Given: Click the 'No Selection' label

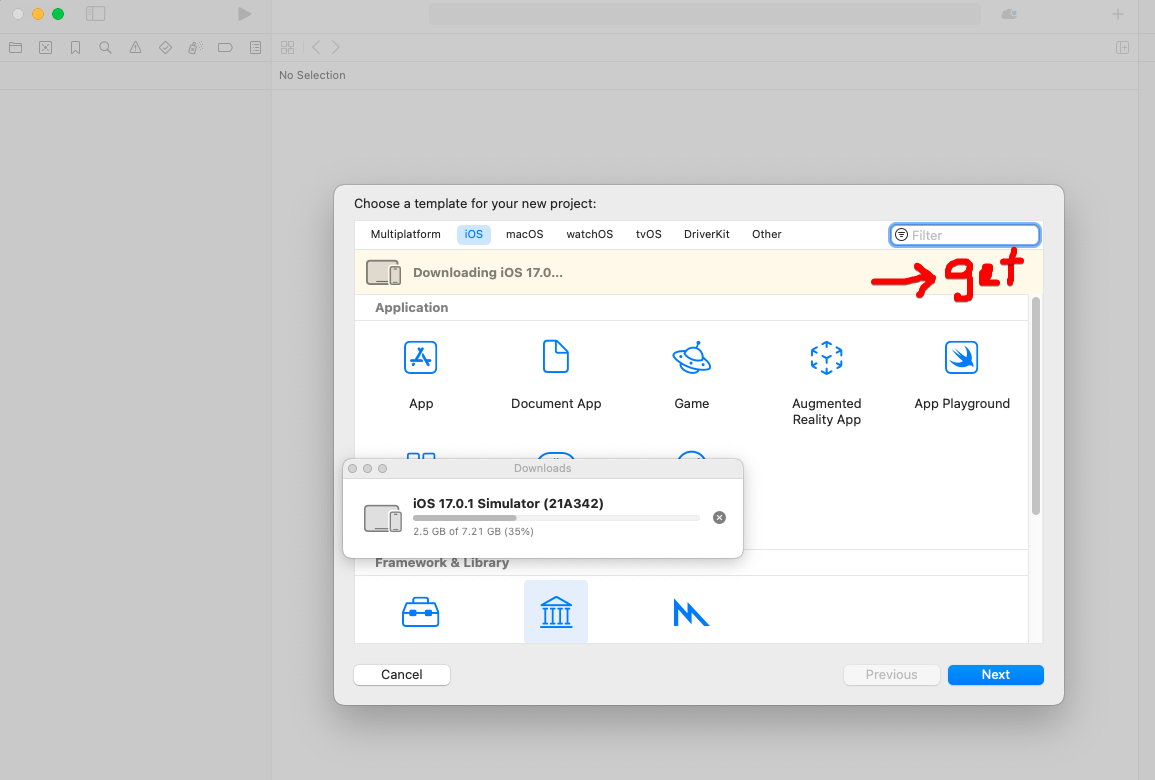Looking at the screenshot, I should pos(312,75).
